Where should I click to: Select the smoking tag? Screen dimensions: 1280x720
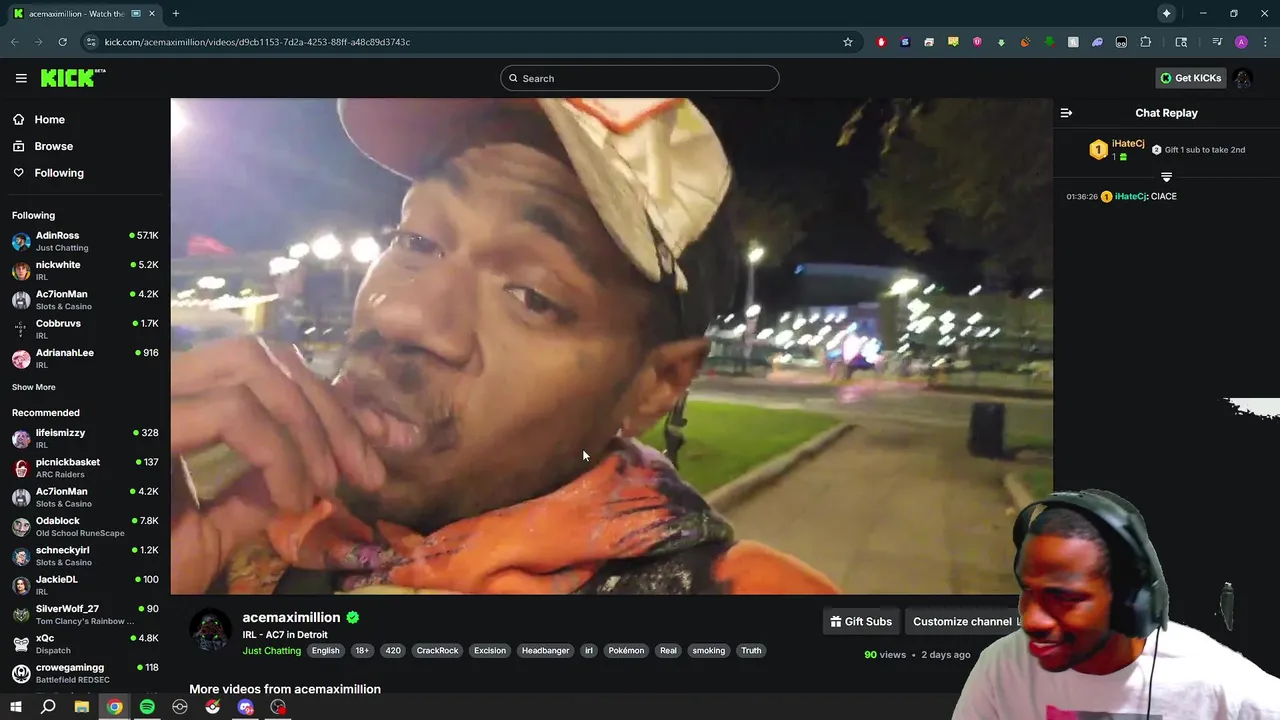[709, 650]
